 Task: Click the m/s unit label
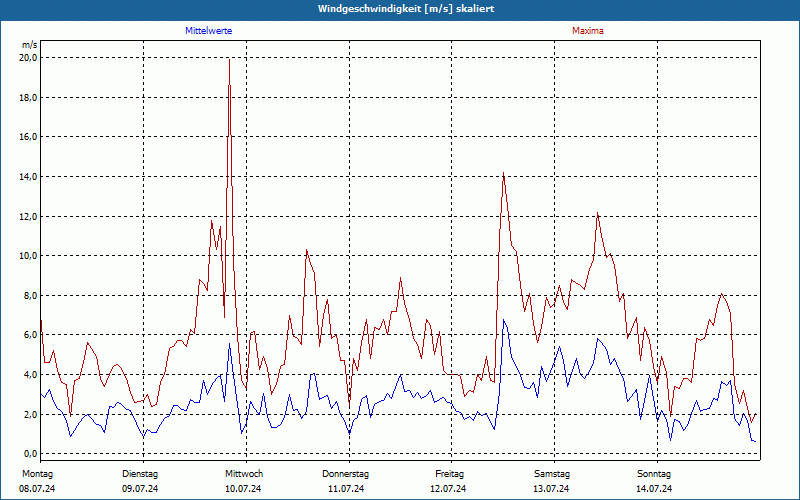[x=30, y=45]
